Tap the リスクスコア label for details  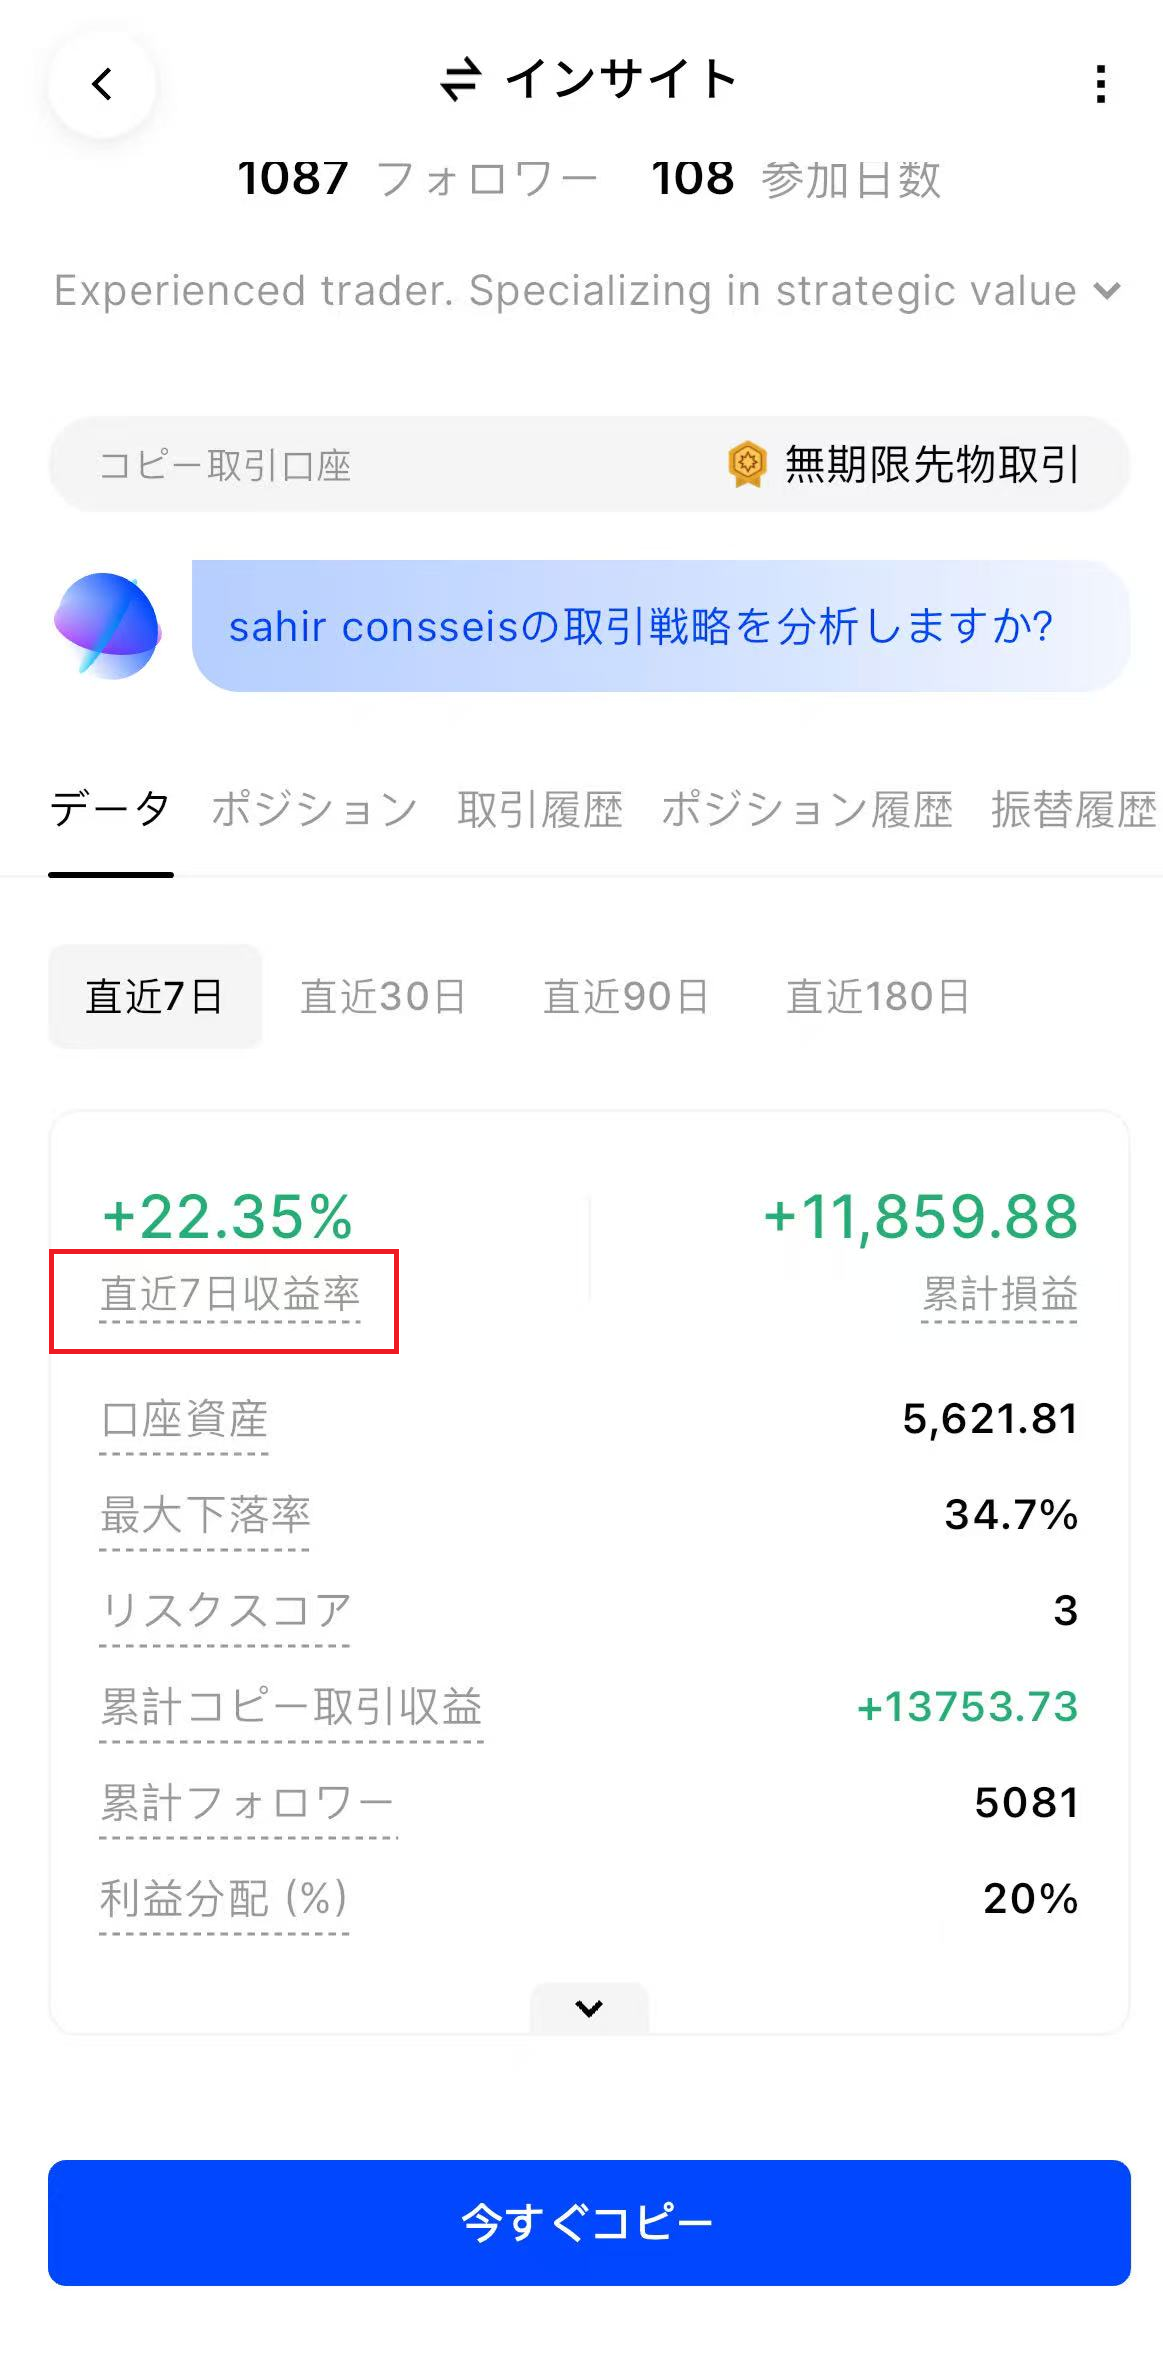225,1611
